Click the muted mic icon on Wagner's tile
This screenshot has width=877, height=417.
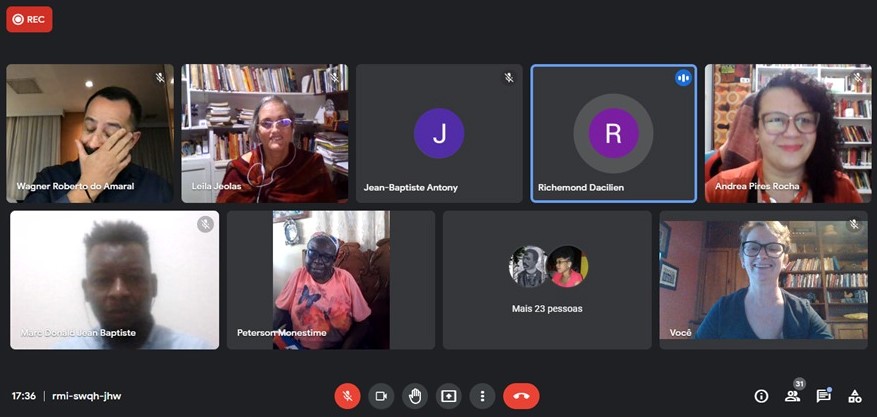click(x=159, y=78)
